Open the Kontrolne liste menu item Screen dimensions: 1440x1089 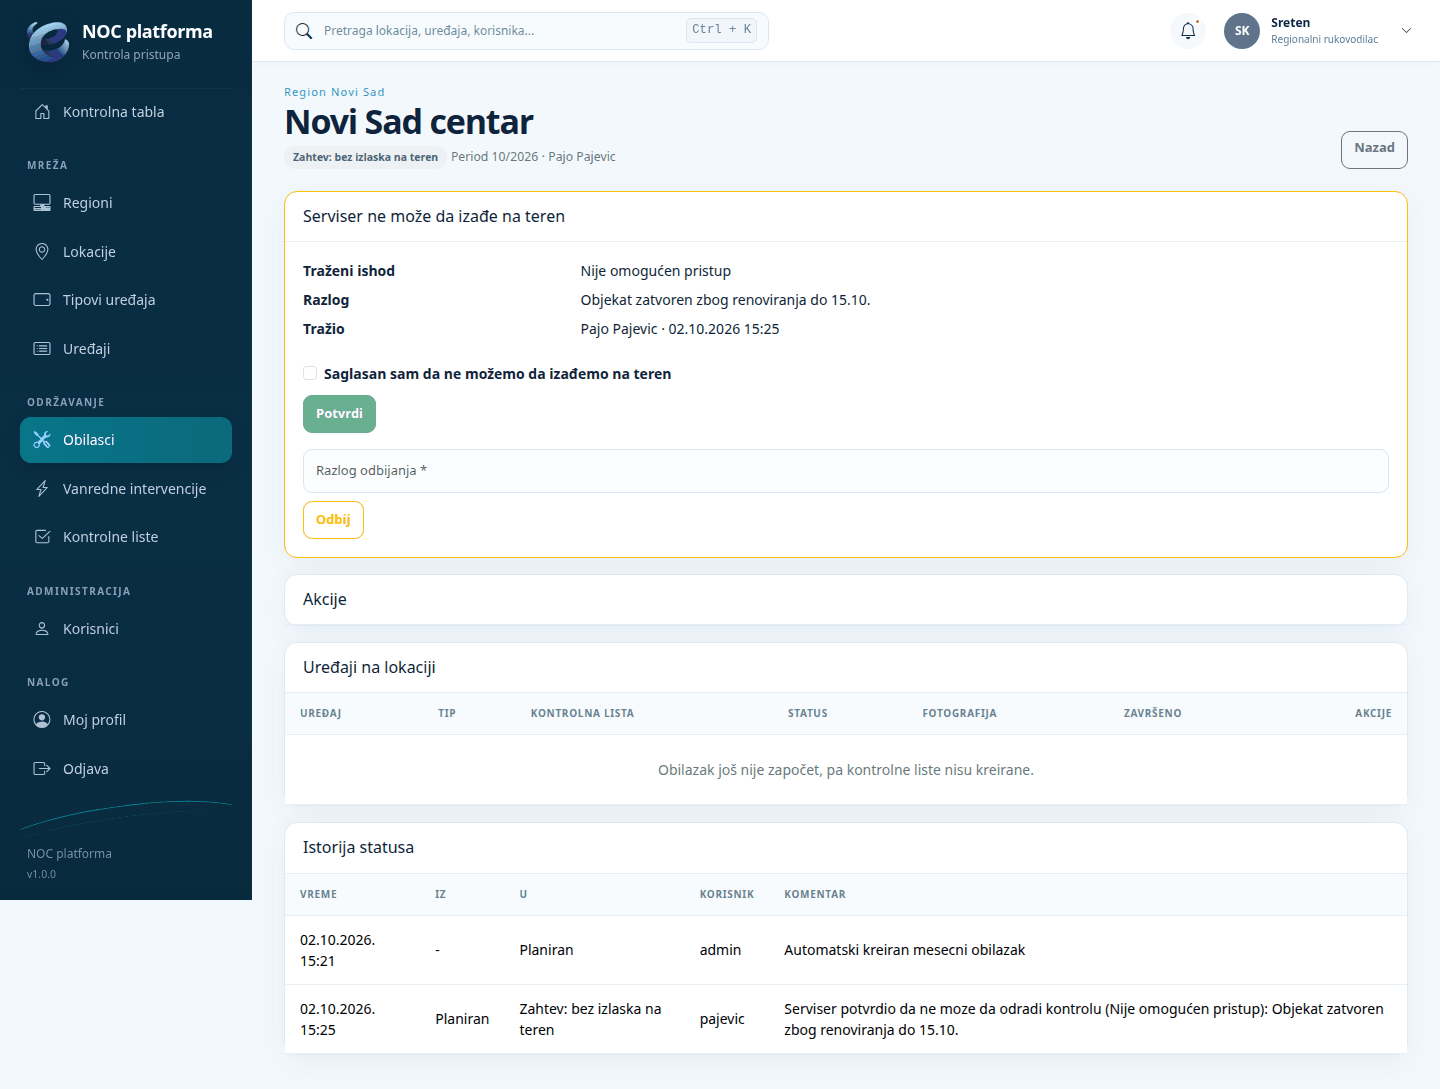[x=126, y=537]
